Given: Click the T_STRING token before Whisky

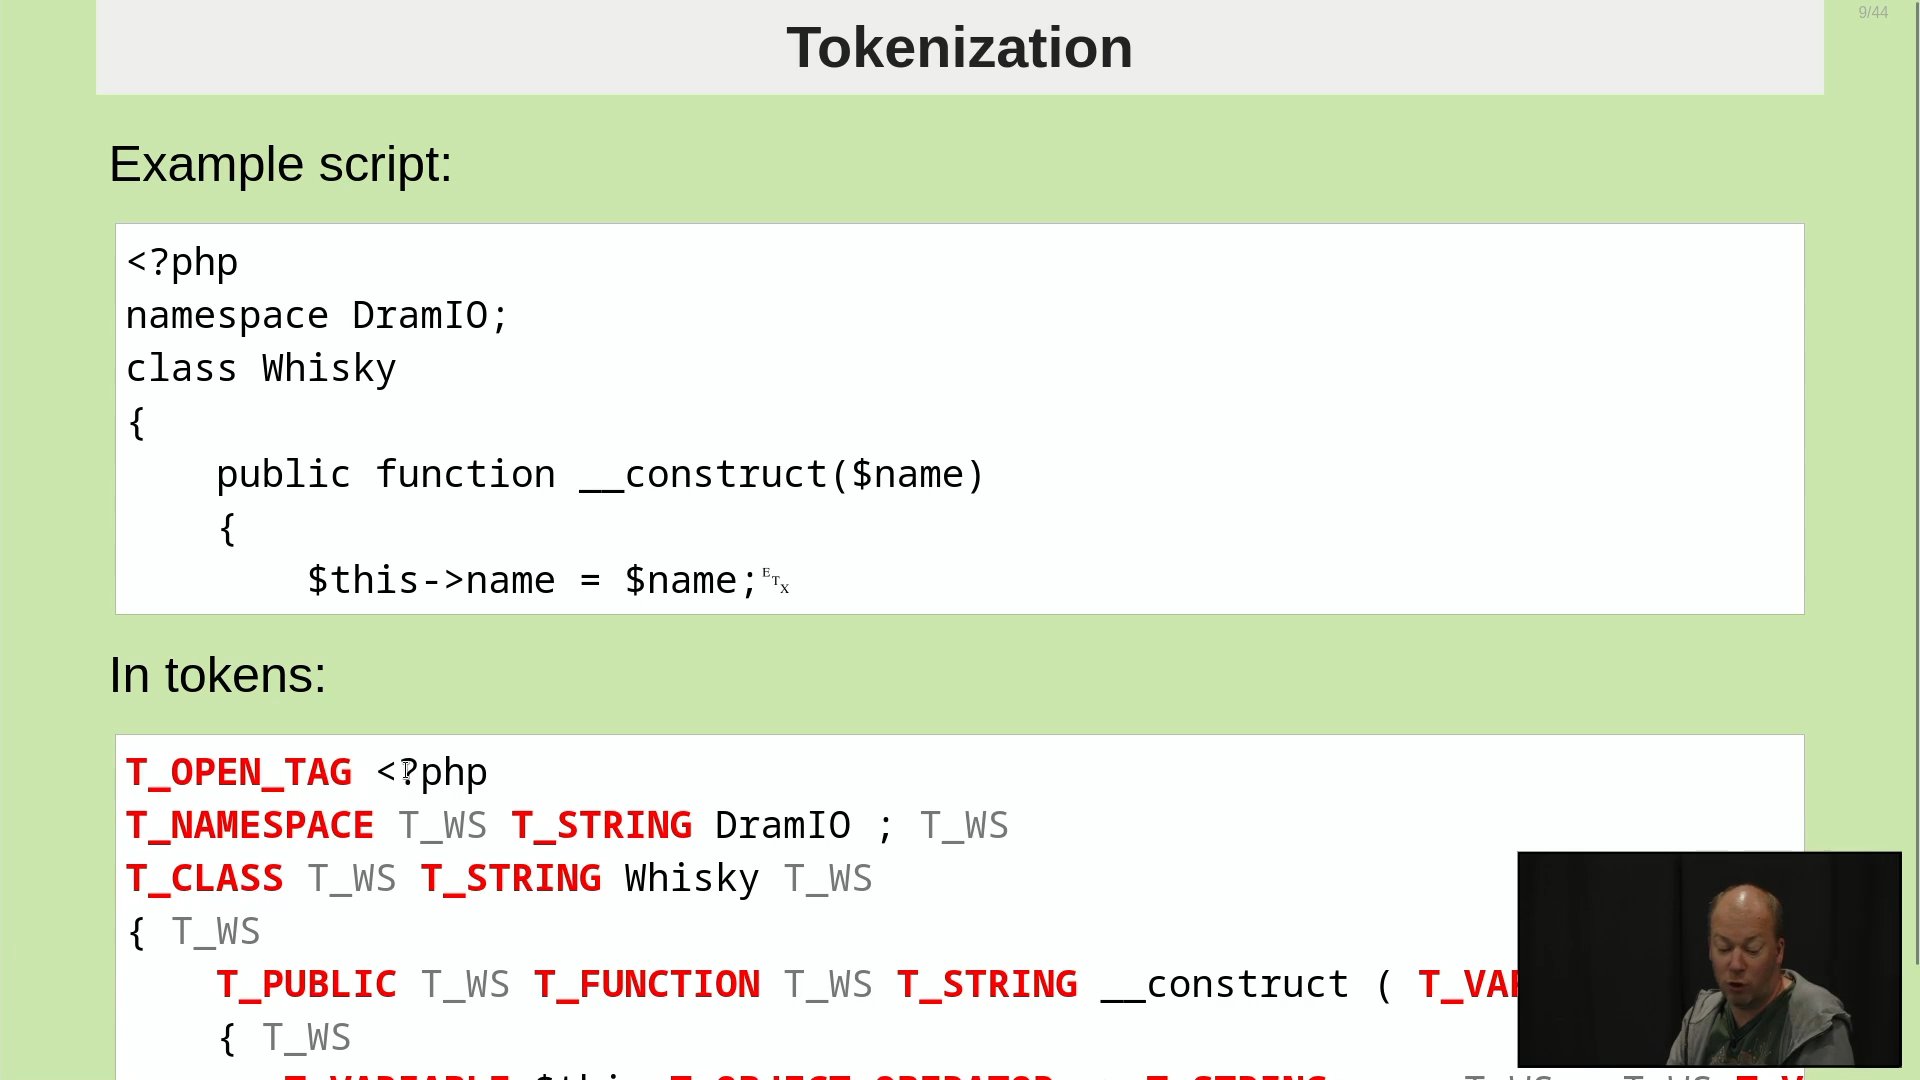Looking at the screenshot, I should pos(511,879).
